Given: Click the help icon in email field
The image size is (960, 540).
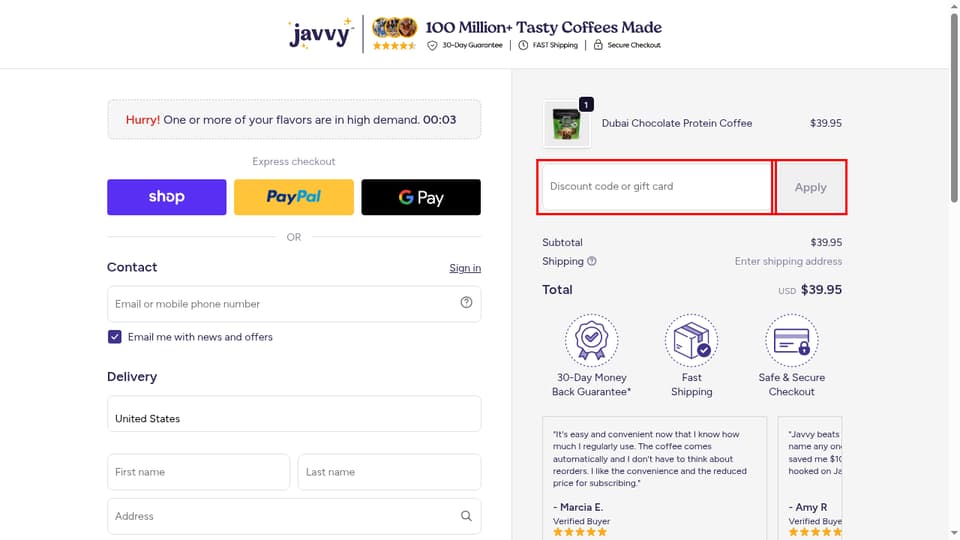Looking at the screenshot, I should click(467, 302).
